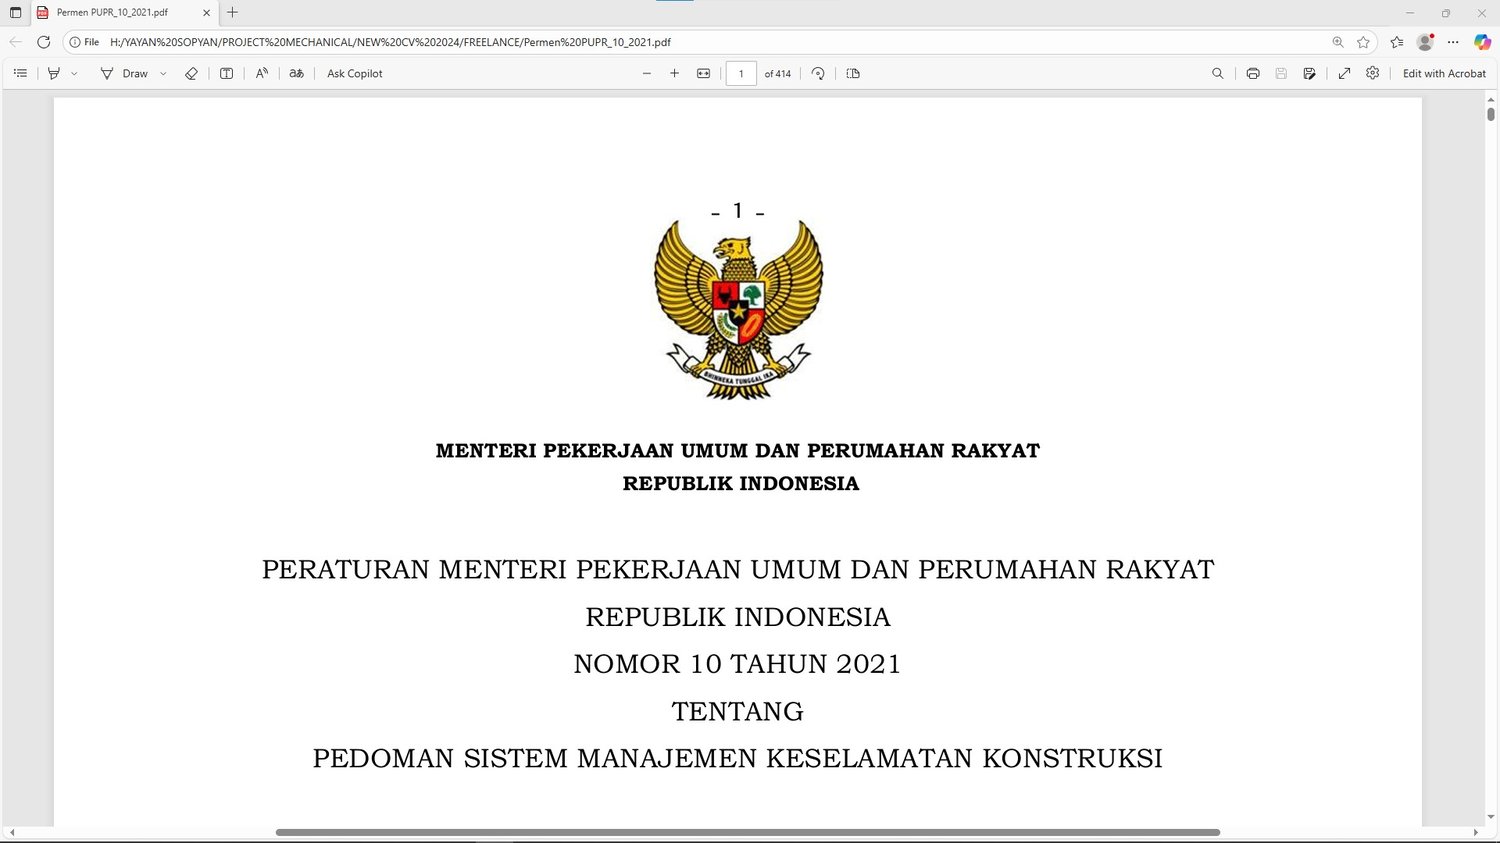Activate the Draw tool
1500x843 pixels.
click(124, 73)
